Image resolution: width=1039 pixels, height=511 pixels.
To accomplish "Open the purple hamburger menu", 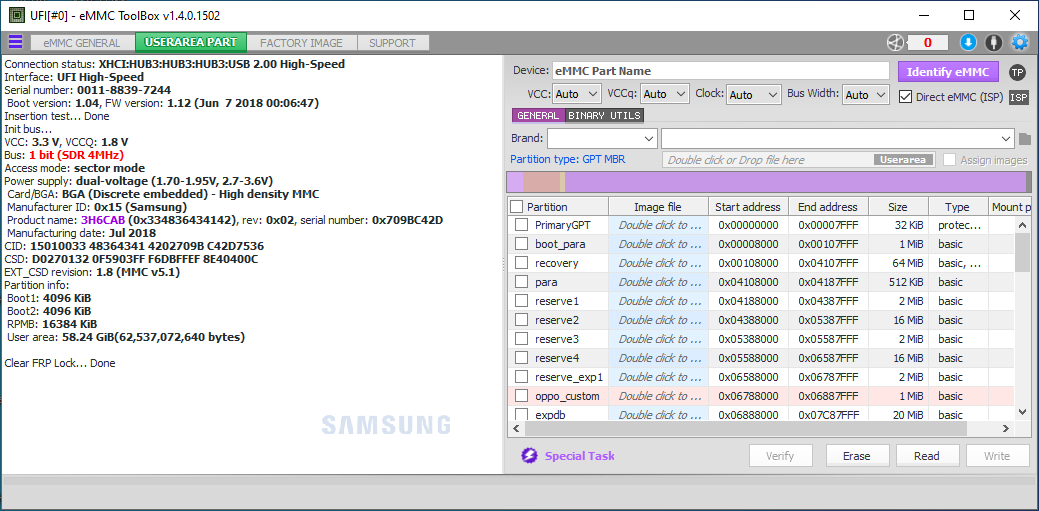I will click(15, 42).
